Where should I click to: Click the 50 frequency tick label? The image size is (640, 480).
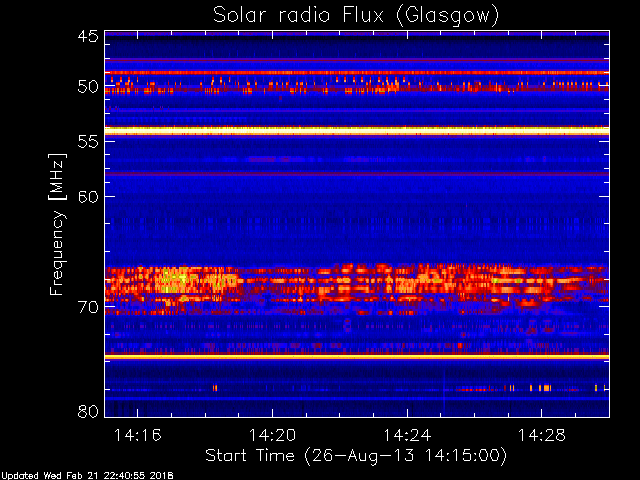(88, 87)
